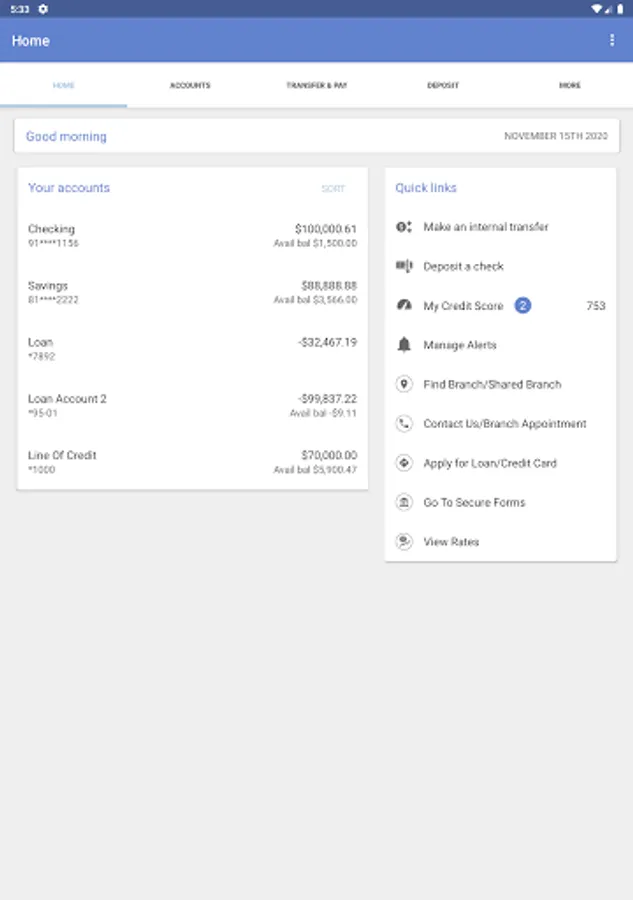
Task: Click the Line Of Credit balance $70,000.00
Action: 329,455
